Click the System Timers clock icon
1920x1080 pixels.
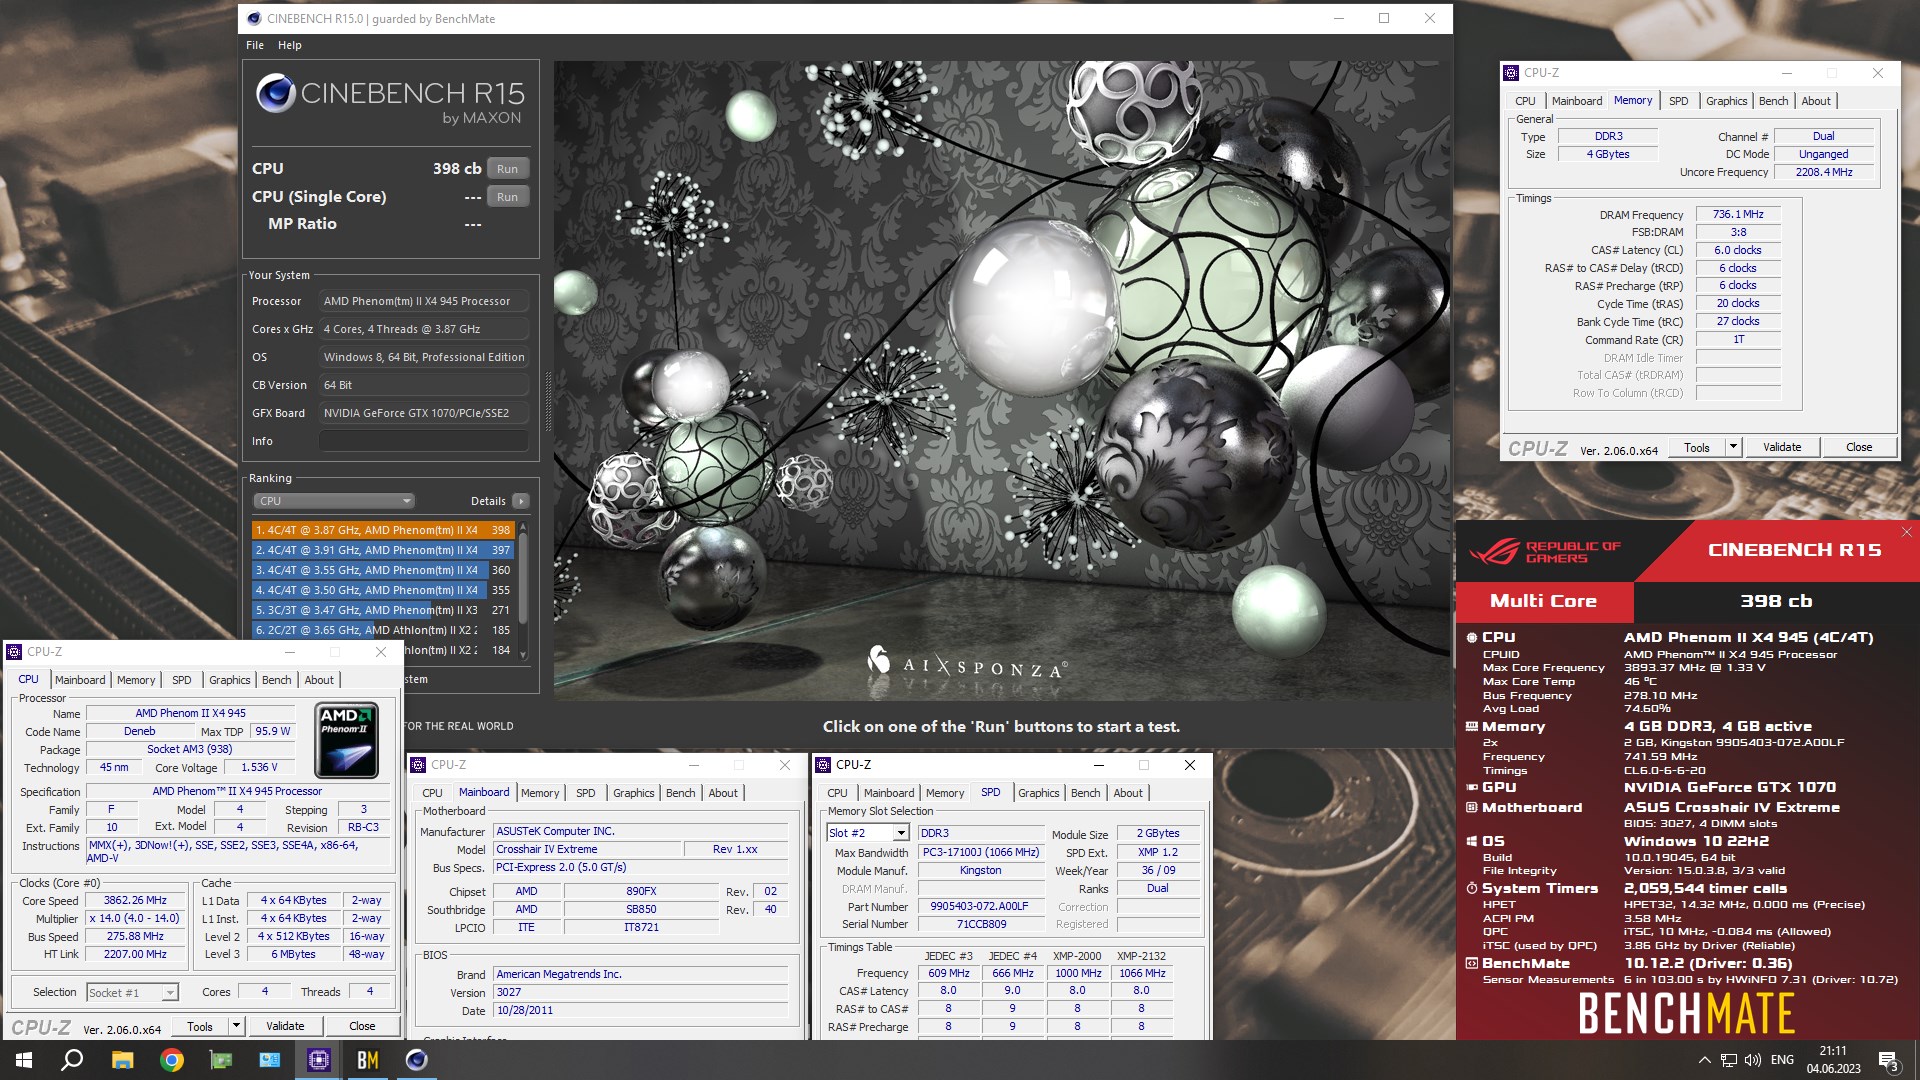[1471, 888]
